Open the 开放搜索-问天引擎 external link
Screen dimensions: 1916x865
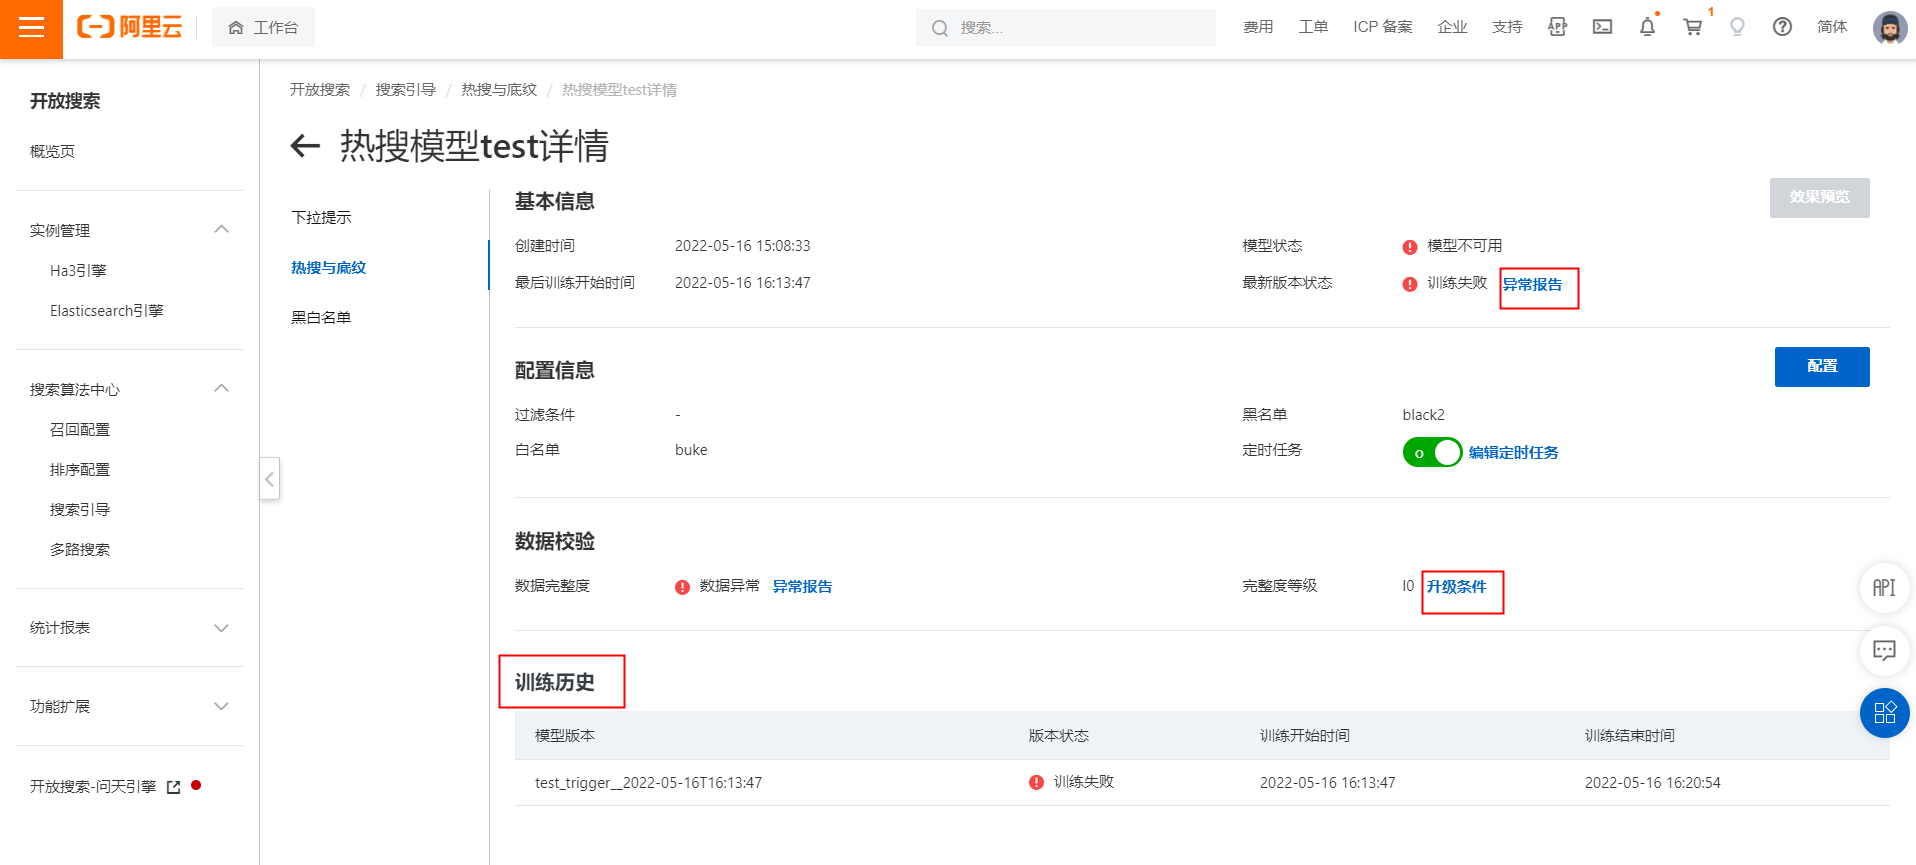[x=105, y=786]
